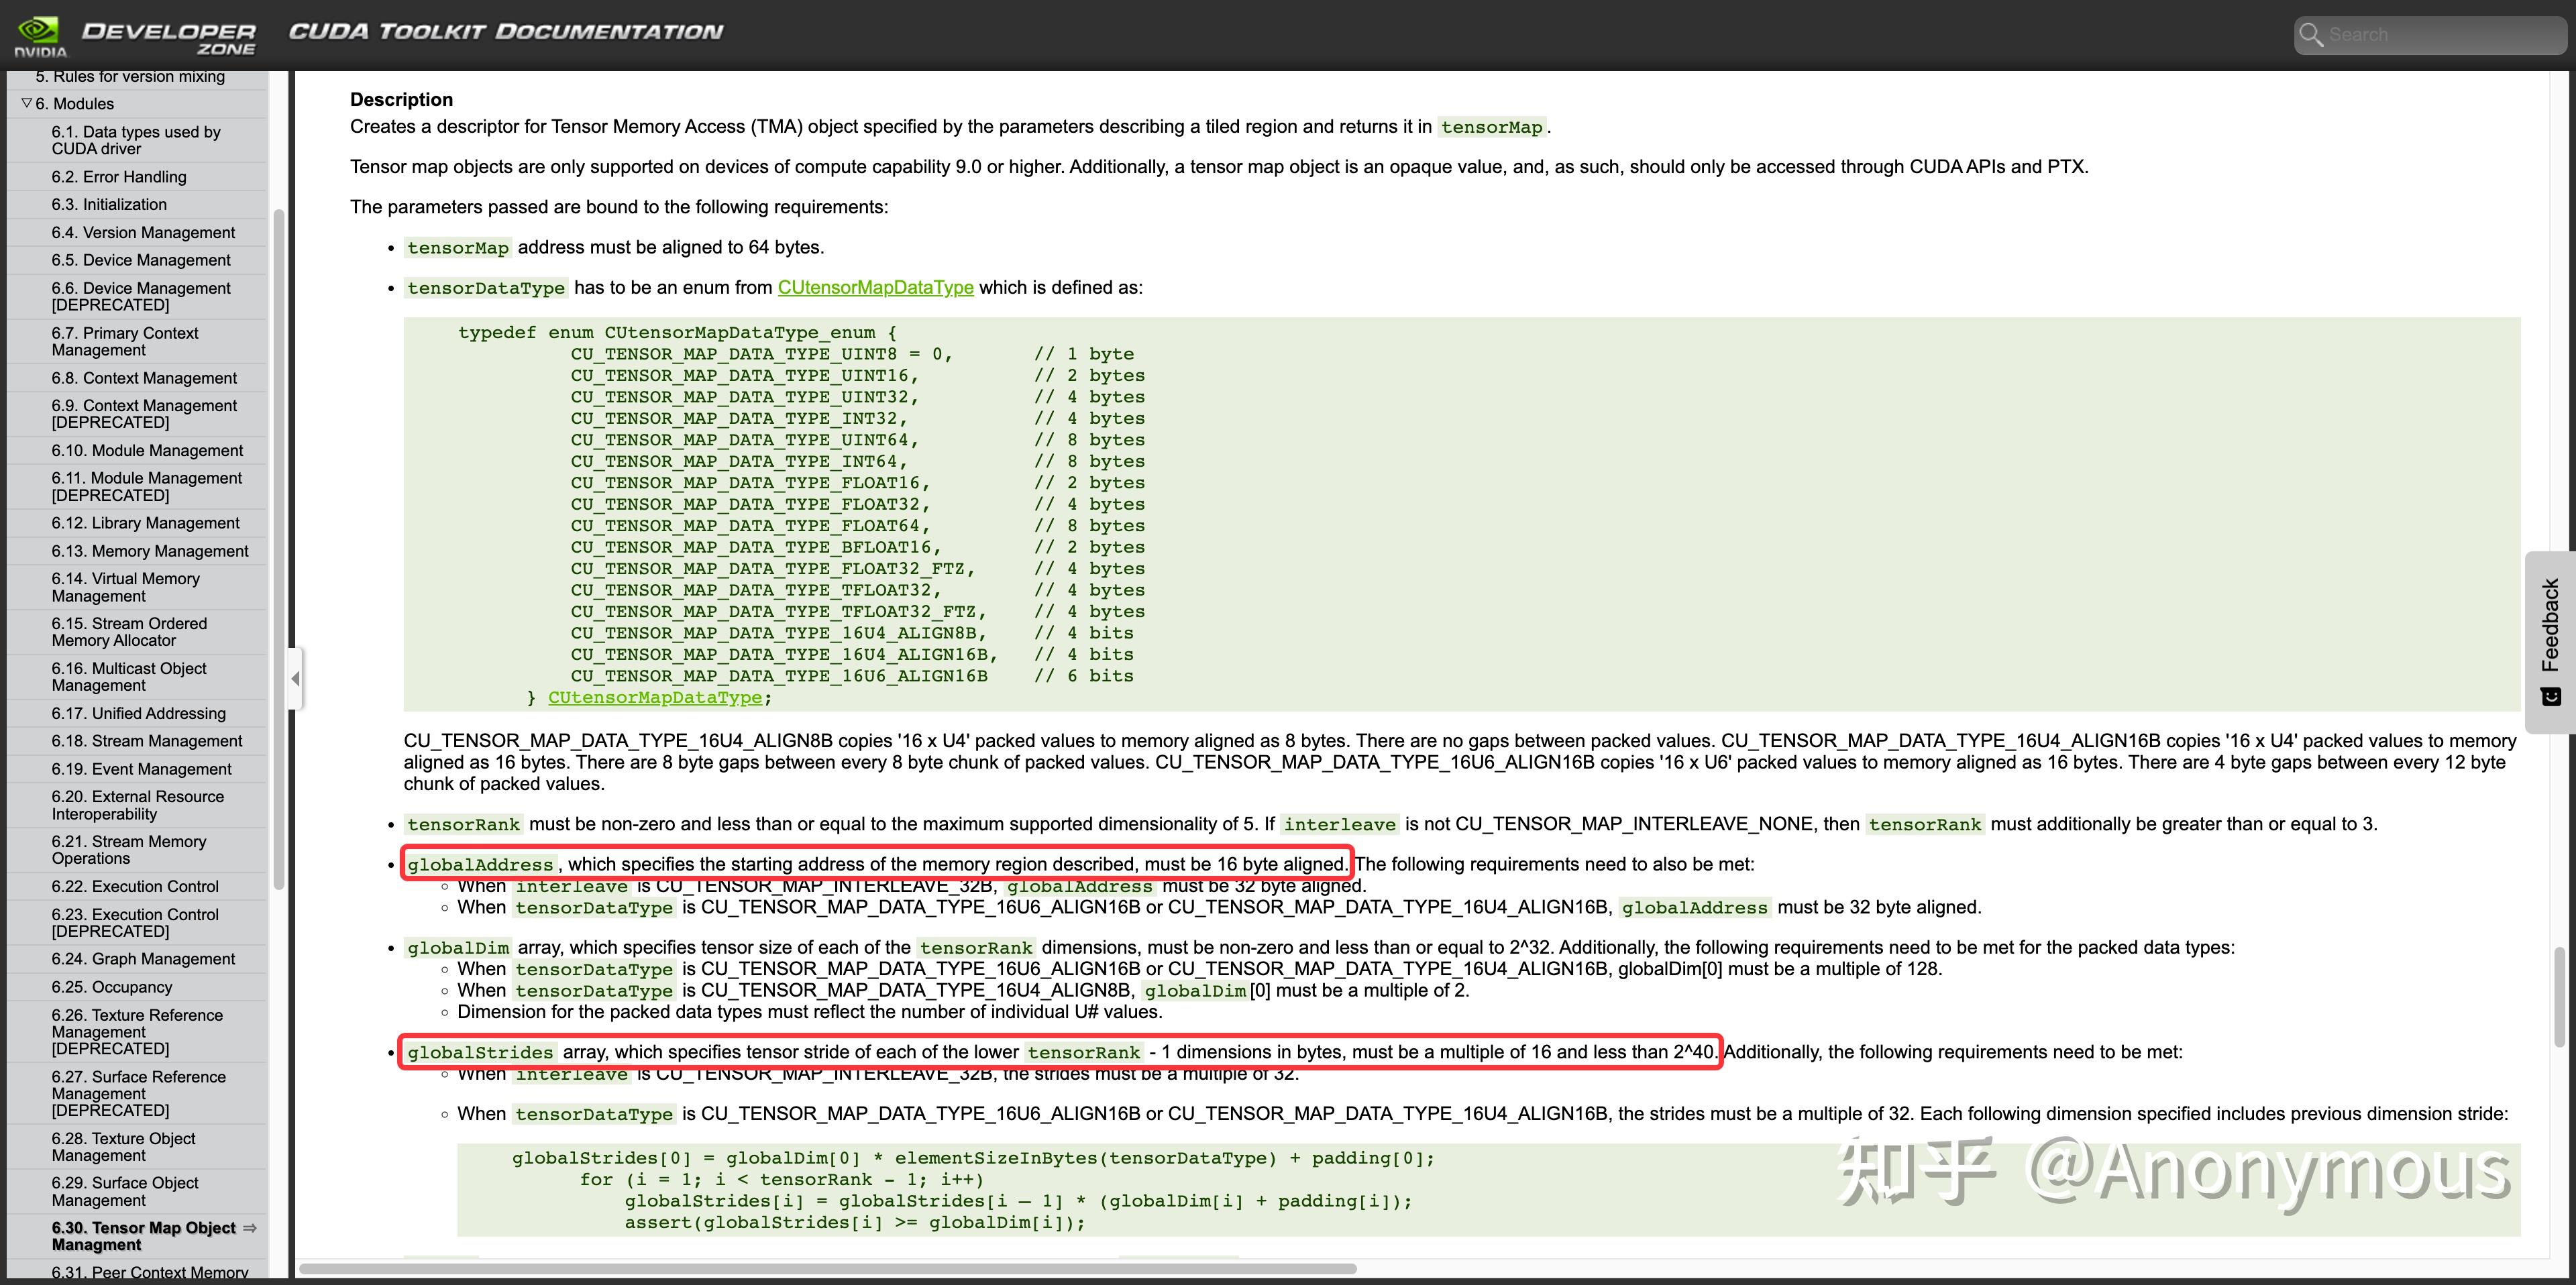2576x1285 pixels.
Task: Open 6.18. Stream Management page
Action: [147, 741]
